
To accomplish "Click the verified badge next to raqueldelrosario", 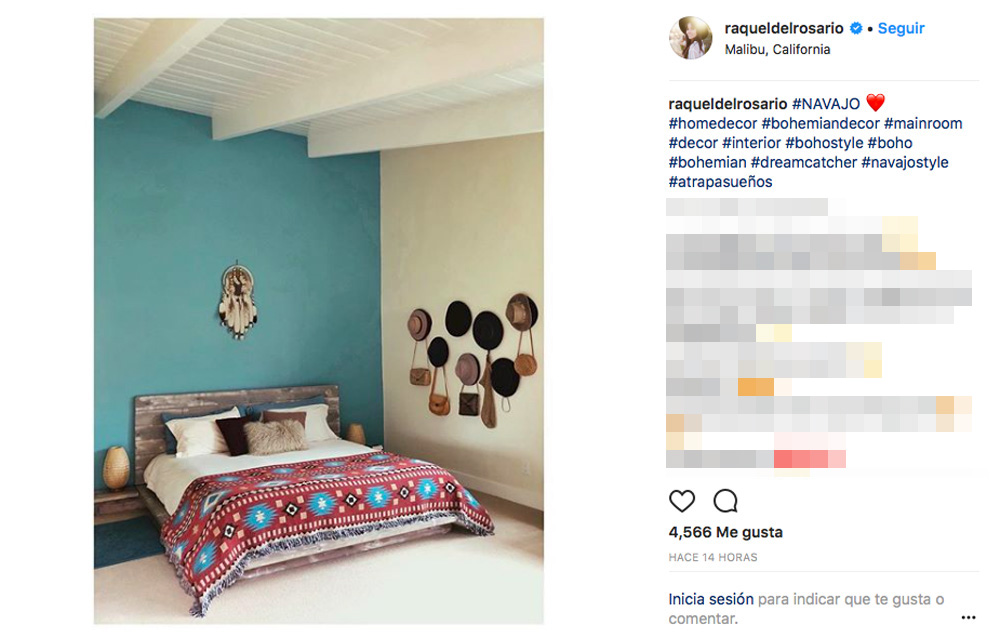I will click(x=856, y=28).
